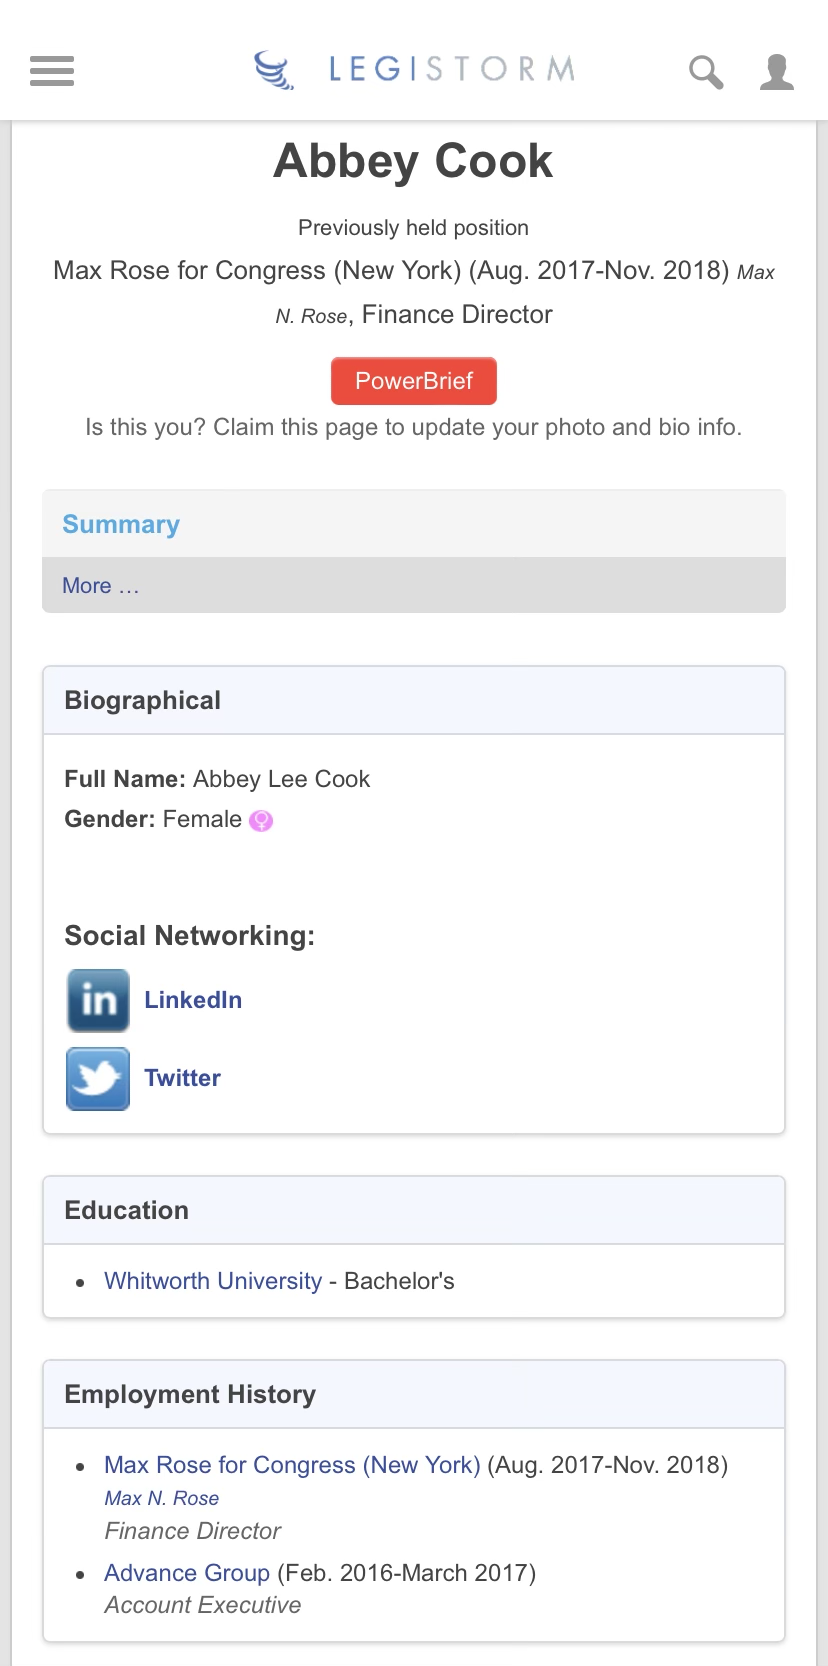The width and height of the screenshot is (828, 1666).
Task: Open search with magnifying glass icon
Action: (706, 72)
